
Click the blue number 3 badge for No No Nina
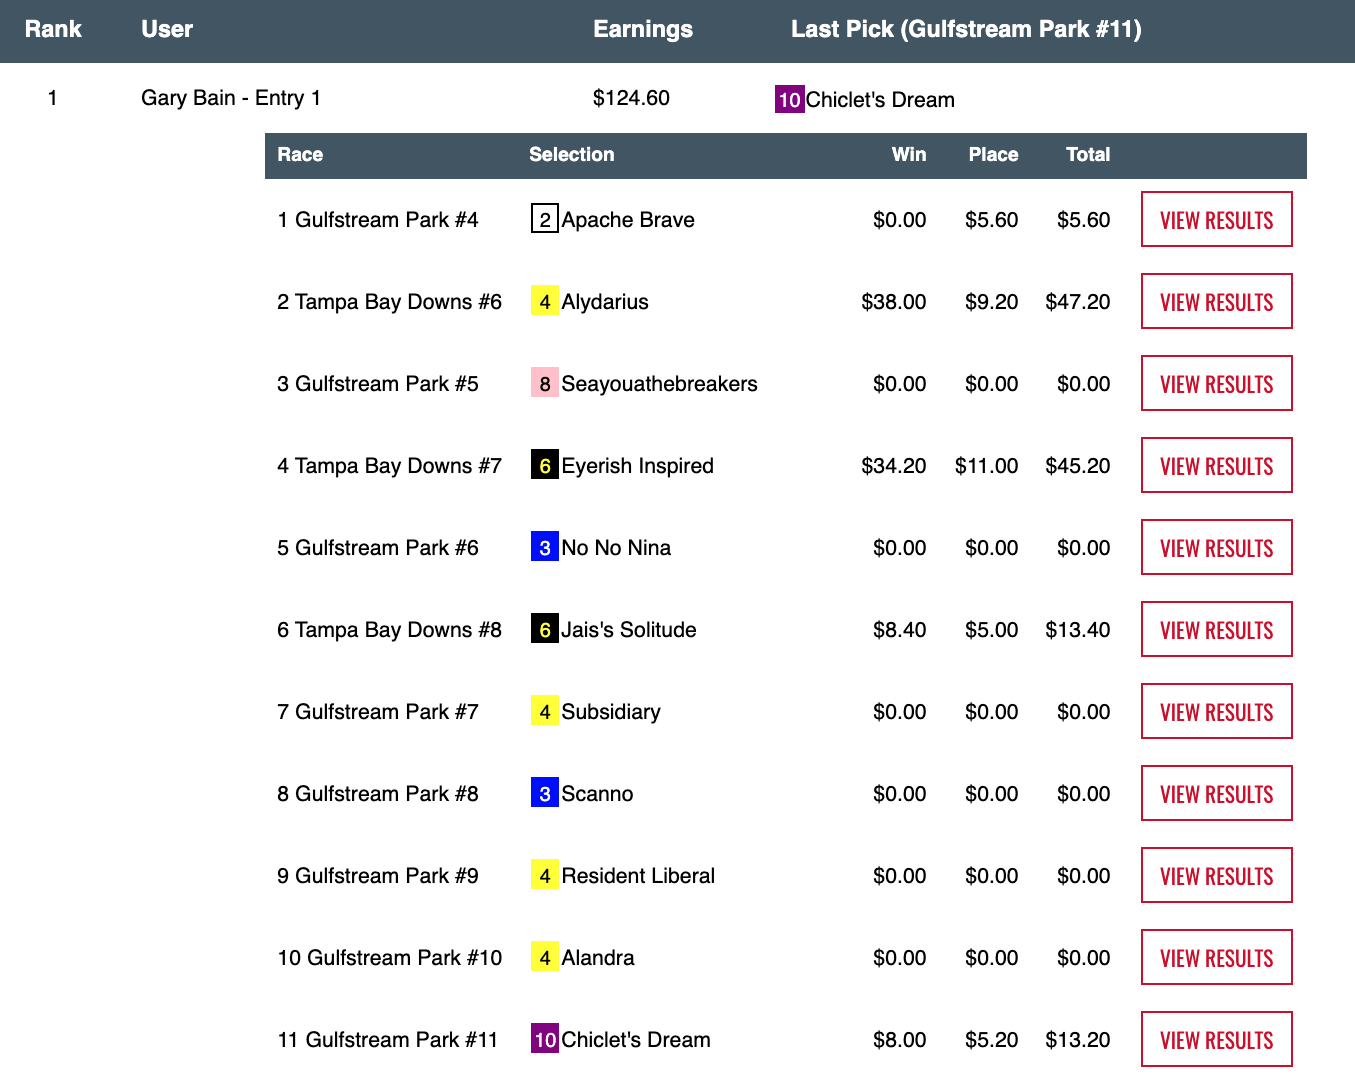click(x=544, y=548)
